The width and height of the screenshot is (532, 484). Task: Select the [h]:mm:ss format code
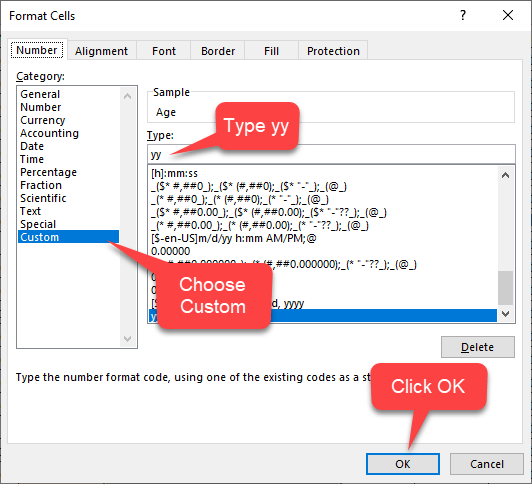click(x=174, y=173)
